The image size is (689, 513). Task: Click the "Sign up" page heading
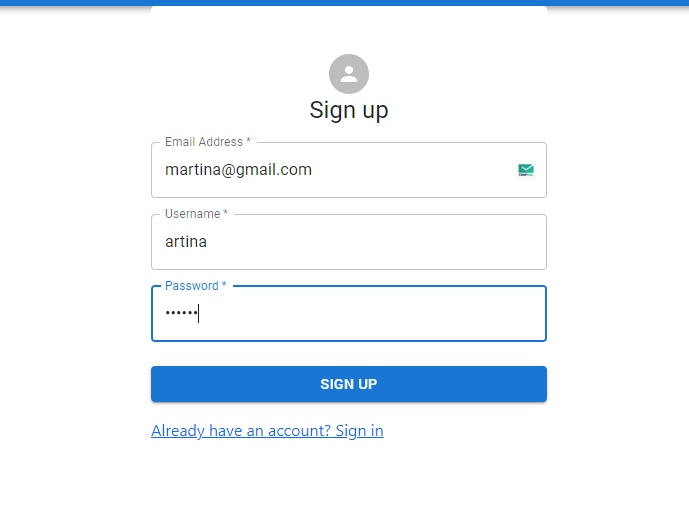(x=349, y=110)
